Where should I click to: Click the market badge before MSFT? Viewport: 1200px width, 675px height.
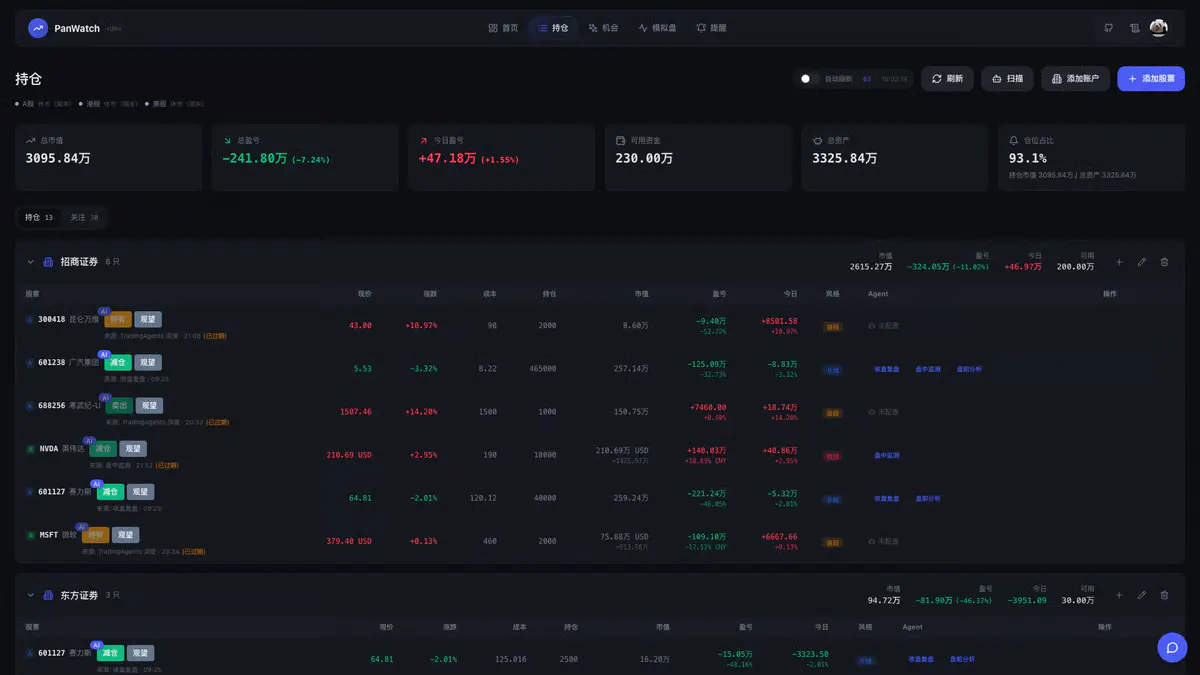point(30,535)
